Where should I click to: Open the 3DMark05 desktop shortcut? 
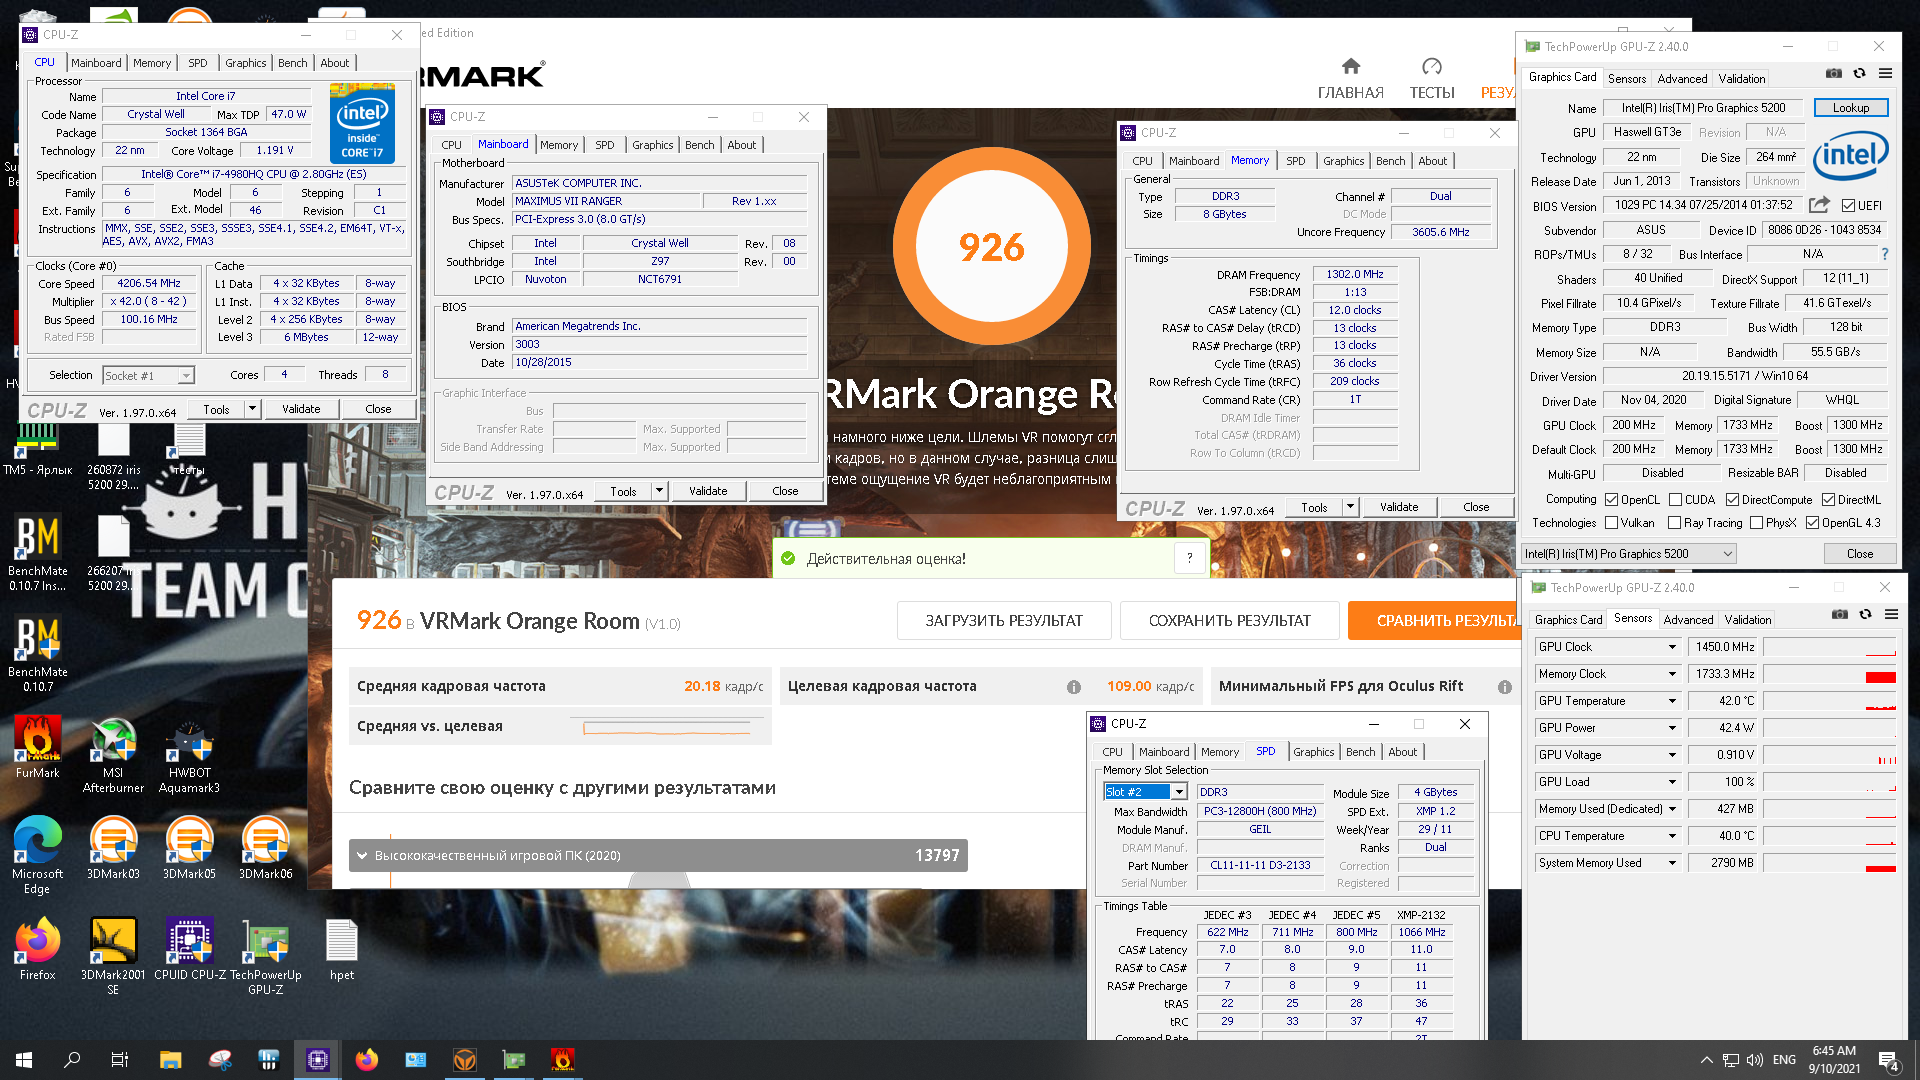(189, 848)
